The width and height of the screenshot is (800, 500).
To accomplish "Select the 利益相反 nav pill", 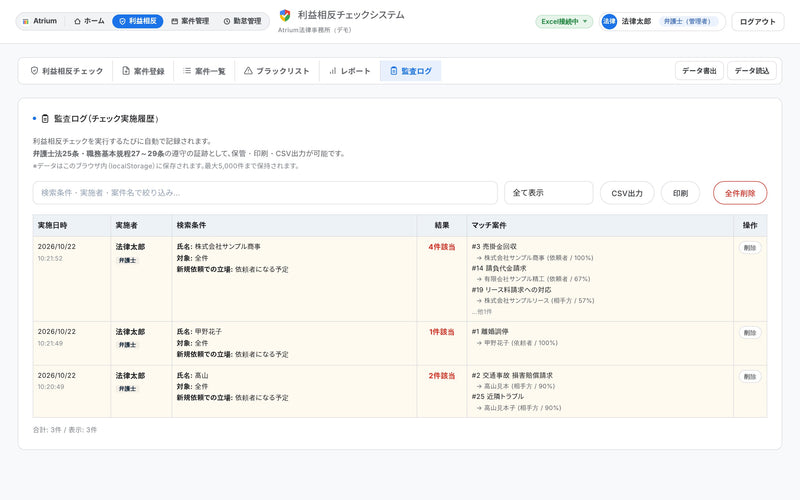I will pos(138,21).
